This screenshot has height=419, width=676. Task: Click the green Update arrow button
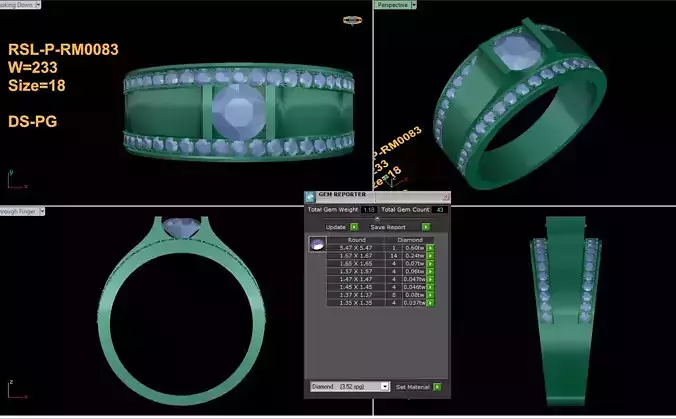[354, 227]
